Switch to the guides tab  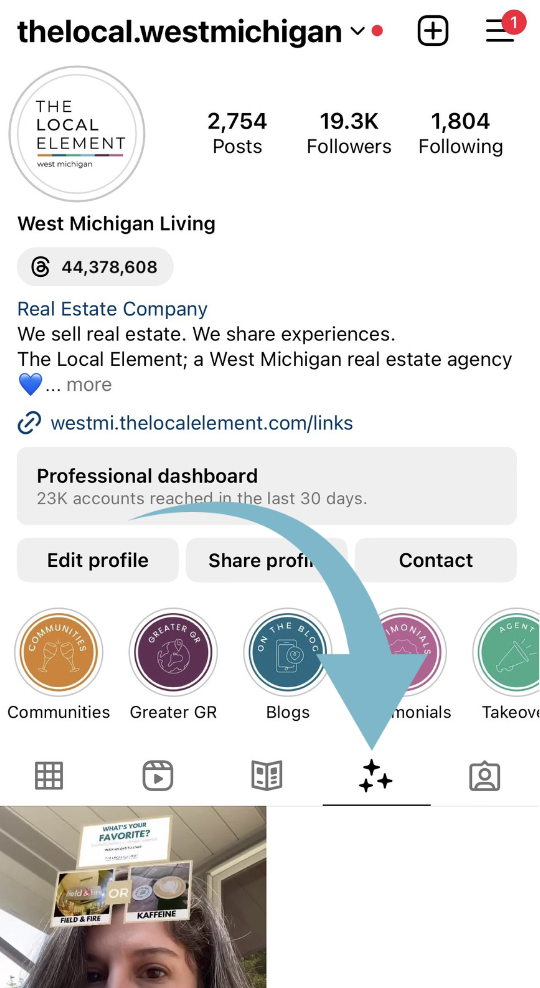[x=267, y=776]
